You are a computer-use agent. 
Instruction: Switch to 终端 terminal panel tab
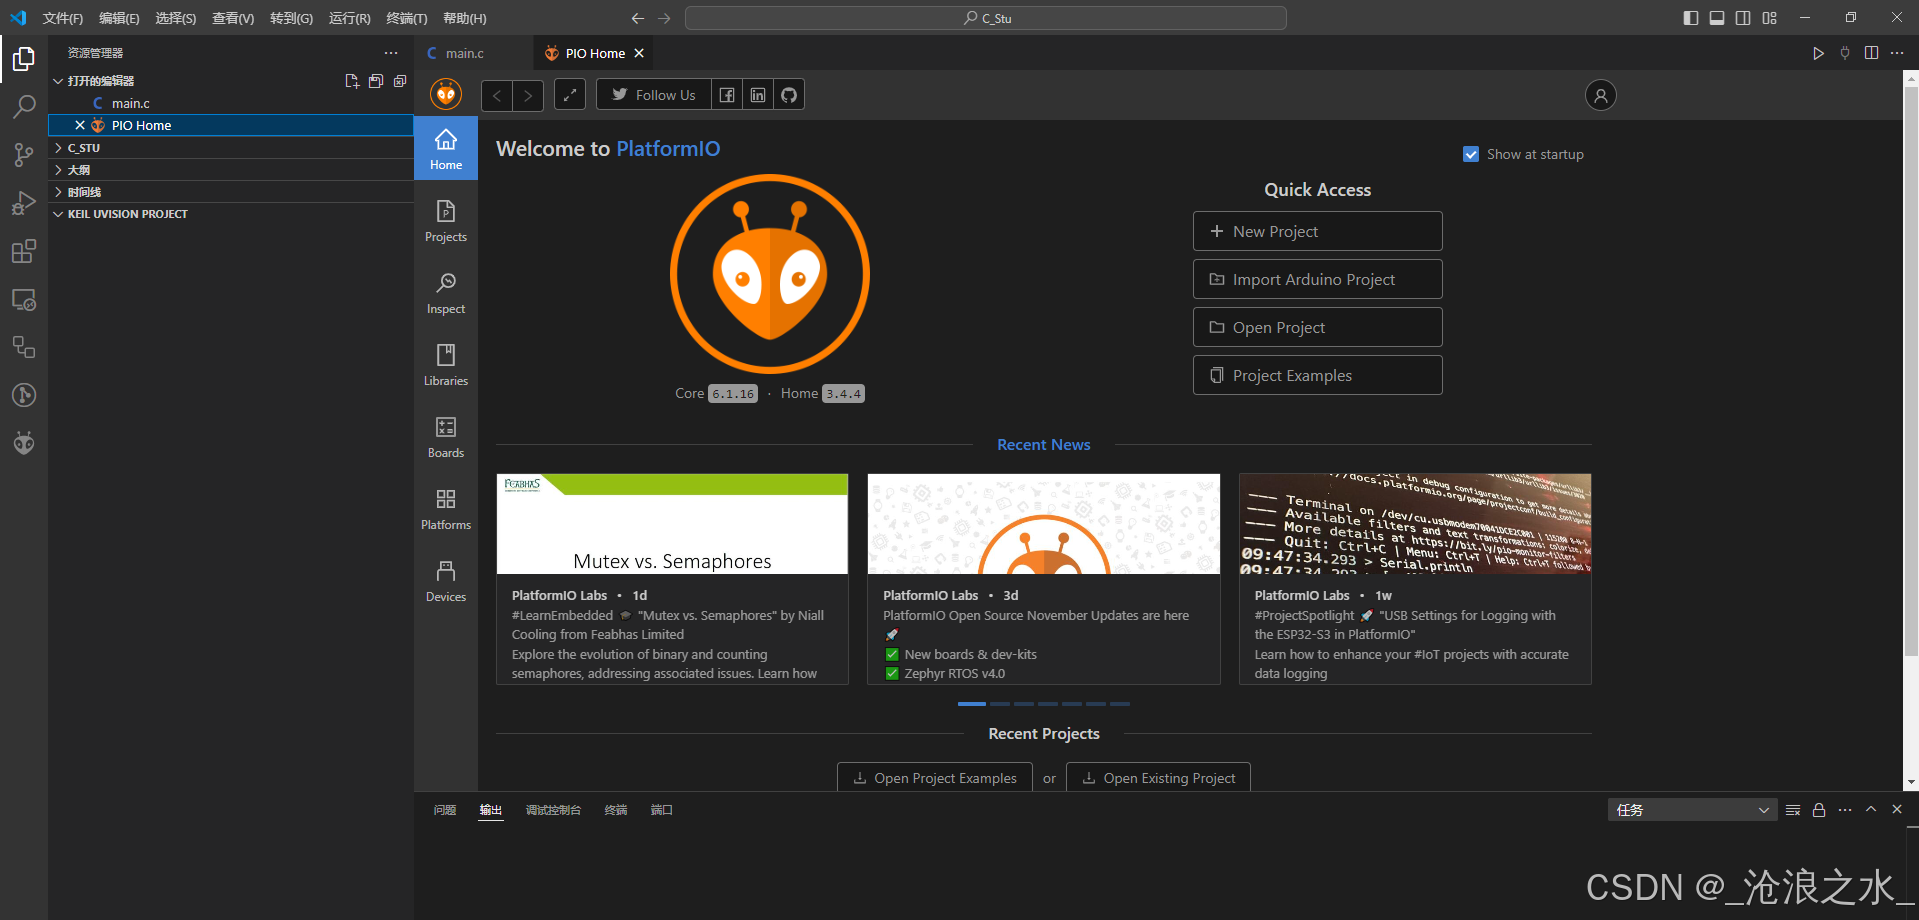coord(616,810)
